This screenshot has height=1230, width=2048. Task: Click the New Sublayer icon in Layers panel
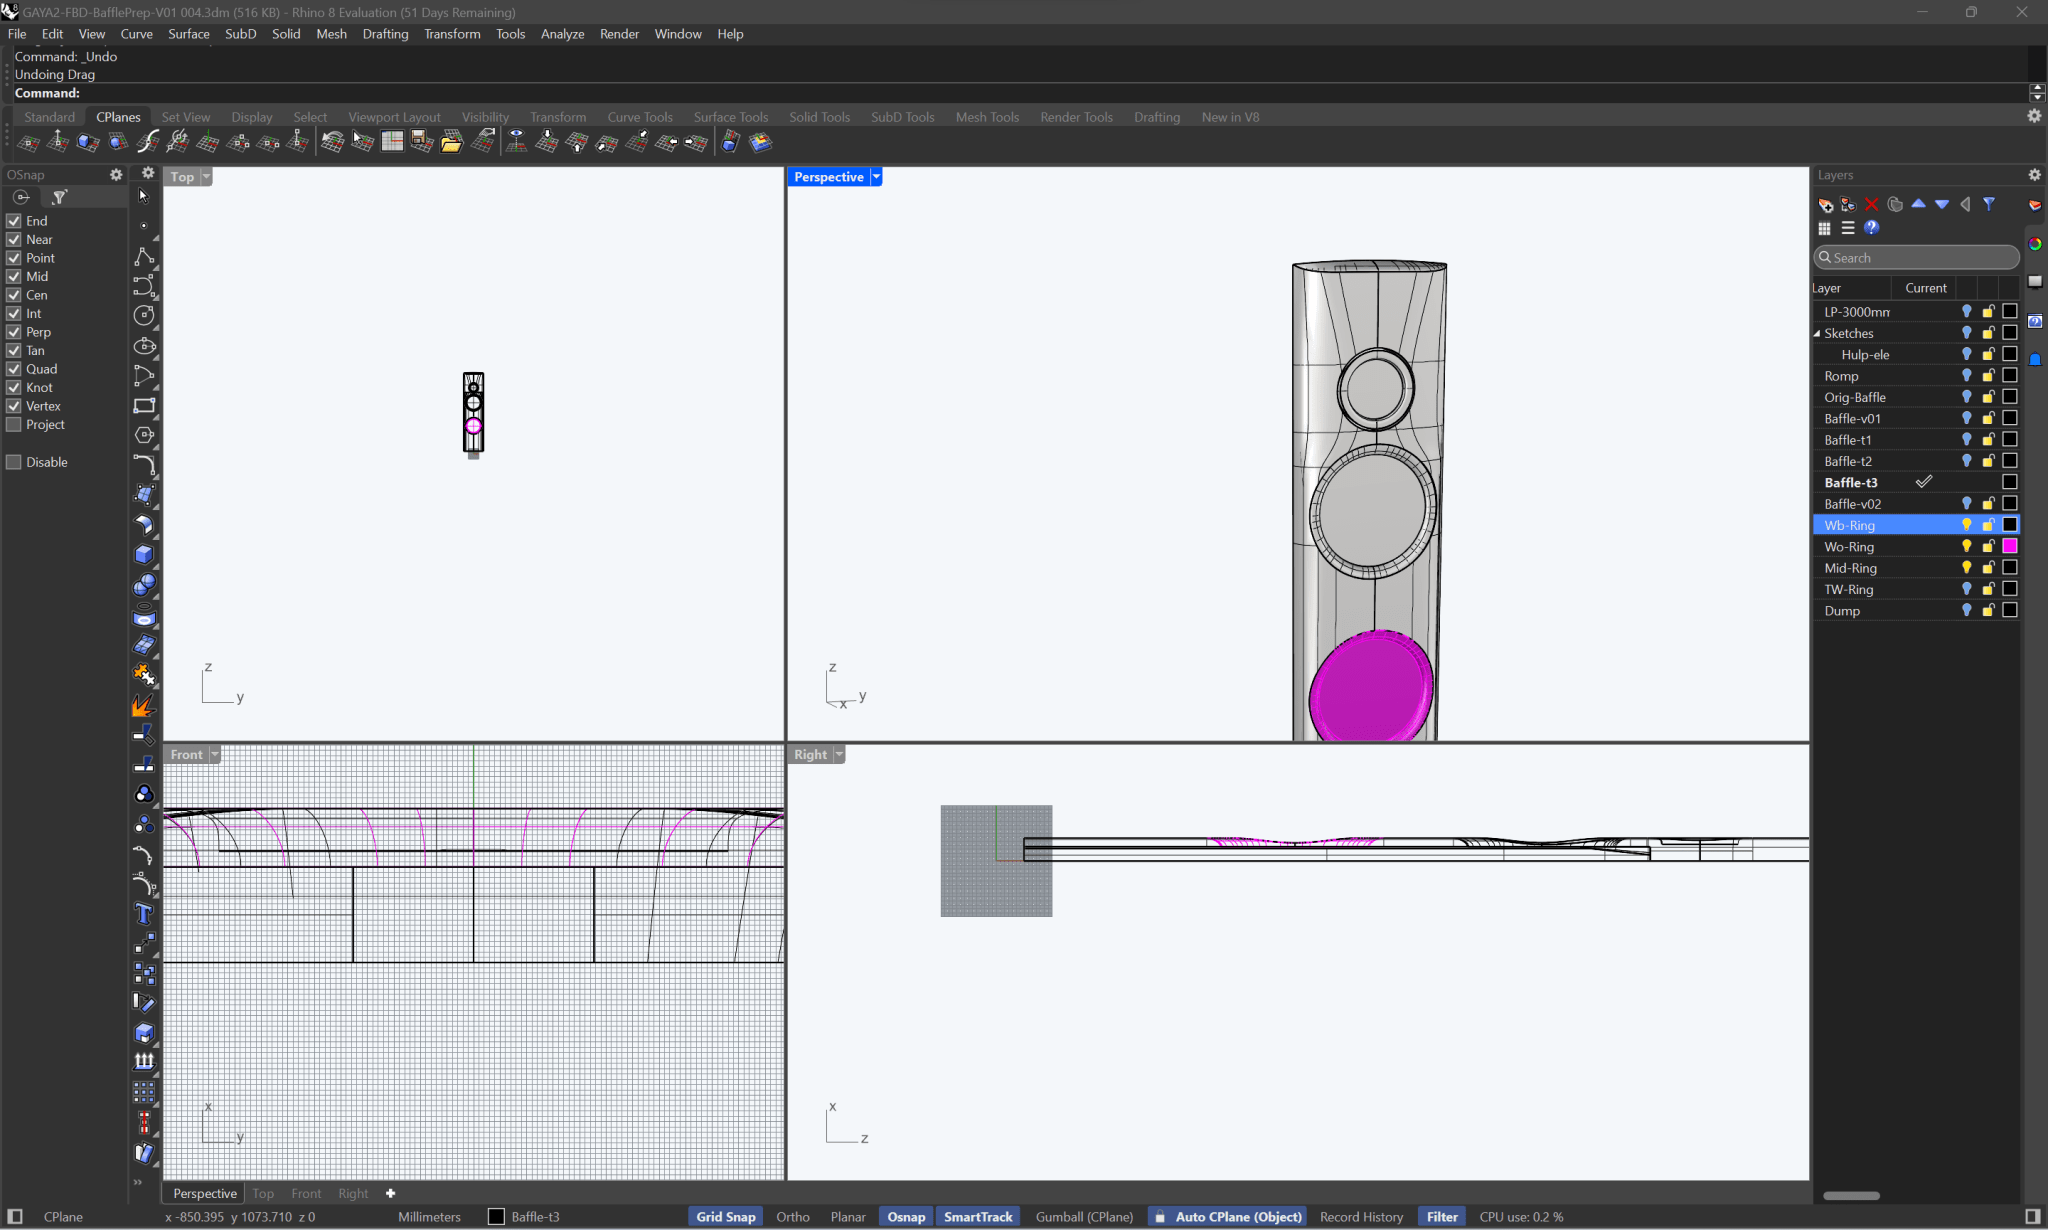1848,204
